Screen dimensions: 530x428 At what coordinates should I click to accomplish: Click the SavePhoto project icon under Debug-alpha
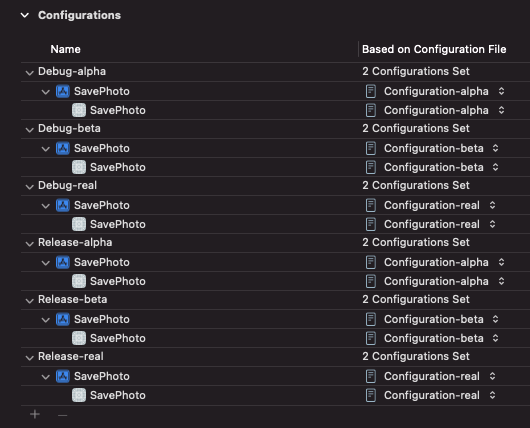click(x=63, y=91)
